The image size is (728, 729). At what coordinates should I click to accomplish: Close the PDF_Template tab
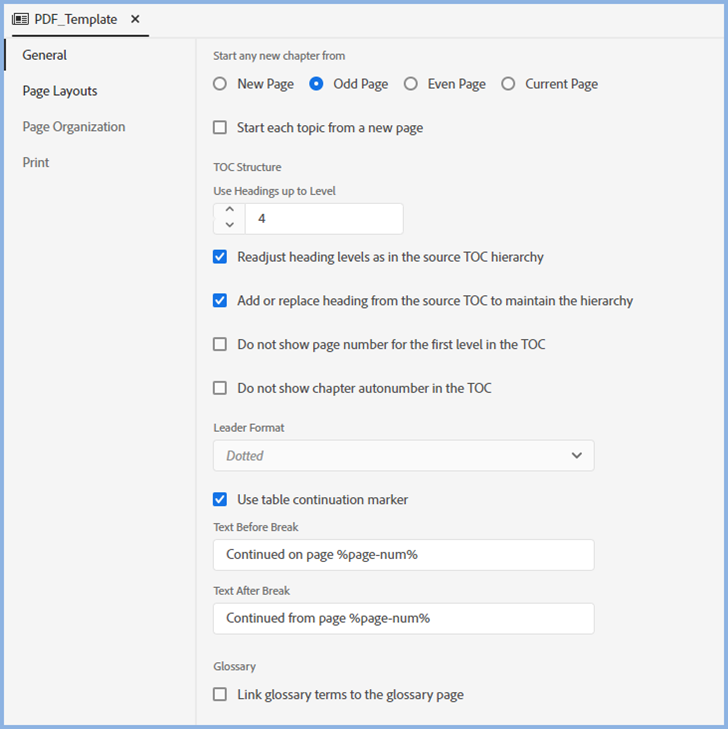pos(135,19)
